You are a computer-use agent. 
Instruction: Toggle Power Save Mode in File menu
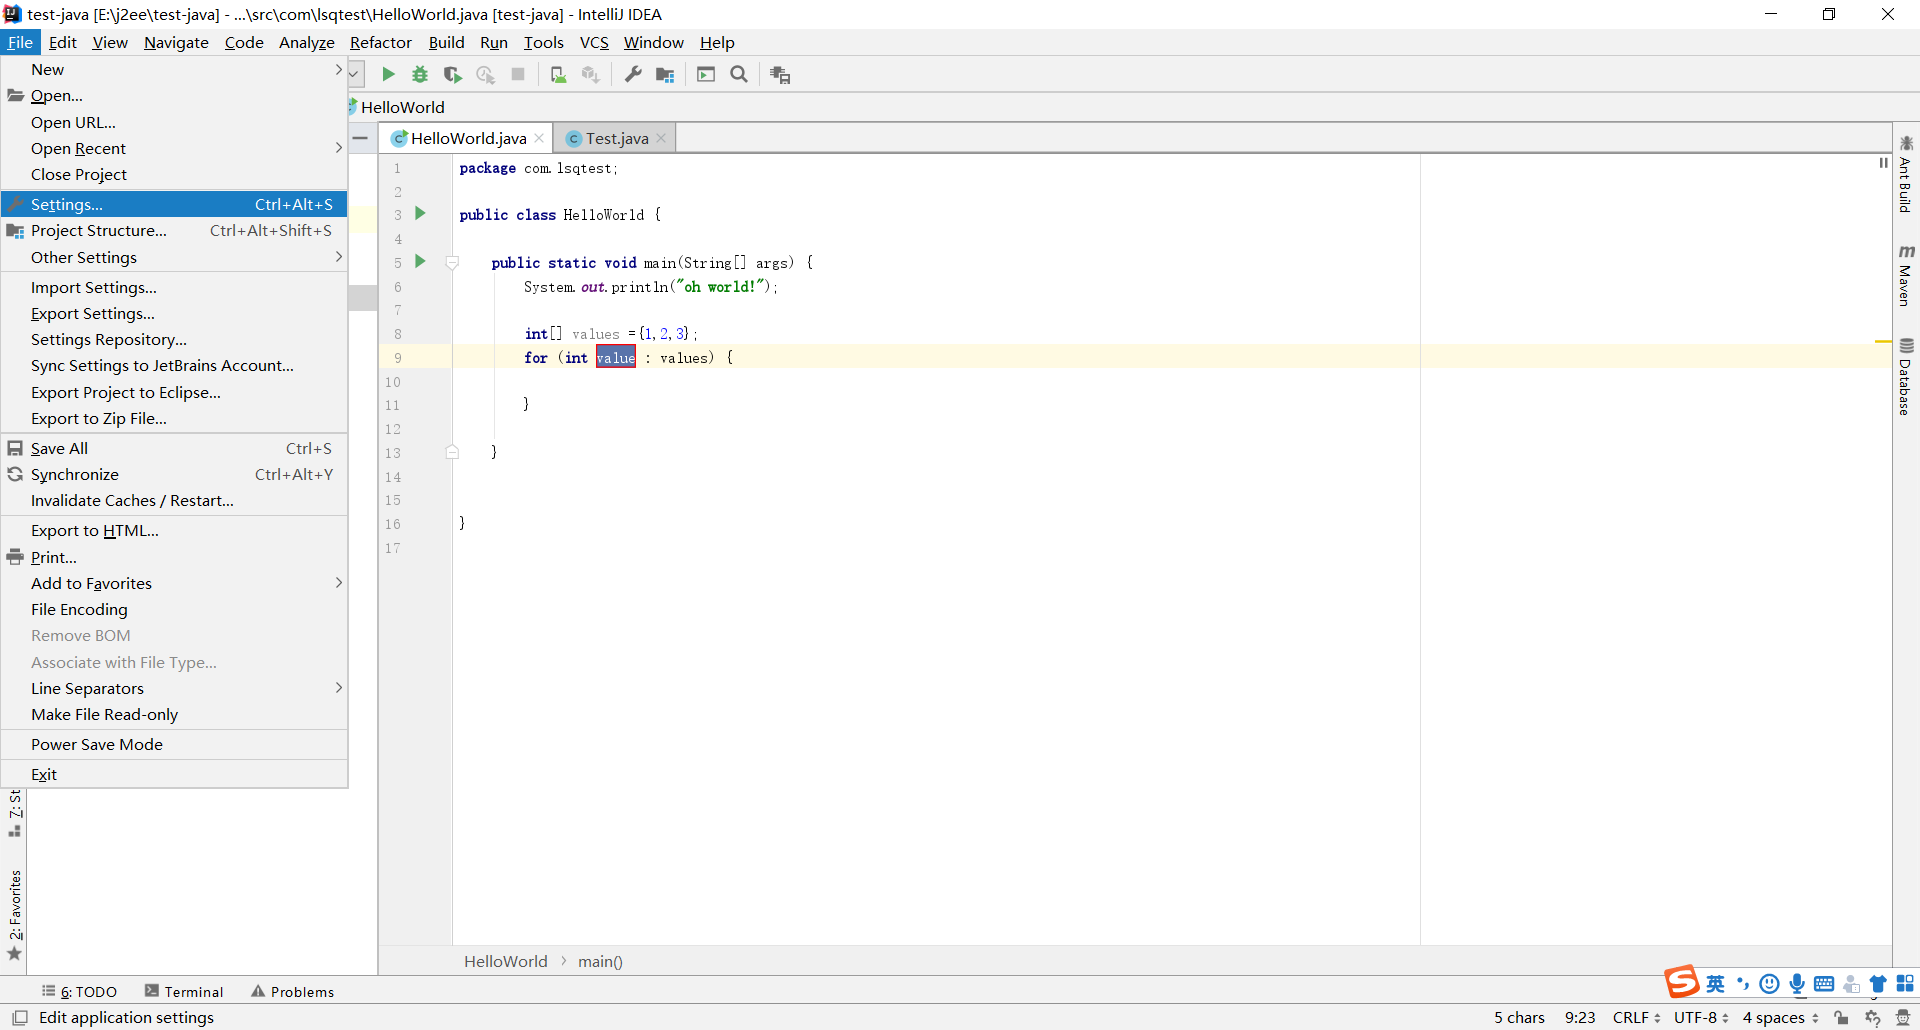click(x=175, y=745)
